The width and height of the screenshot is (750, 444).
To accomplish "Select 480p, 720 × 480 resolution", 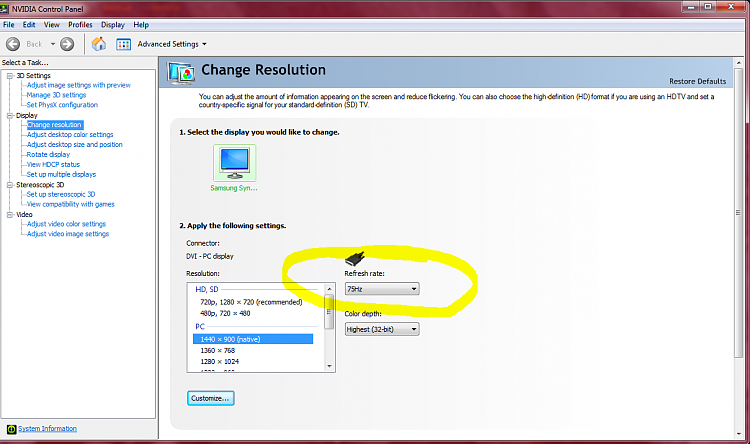I will (225, 313).
